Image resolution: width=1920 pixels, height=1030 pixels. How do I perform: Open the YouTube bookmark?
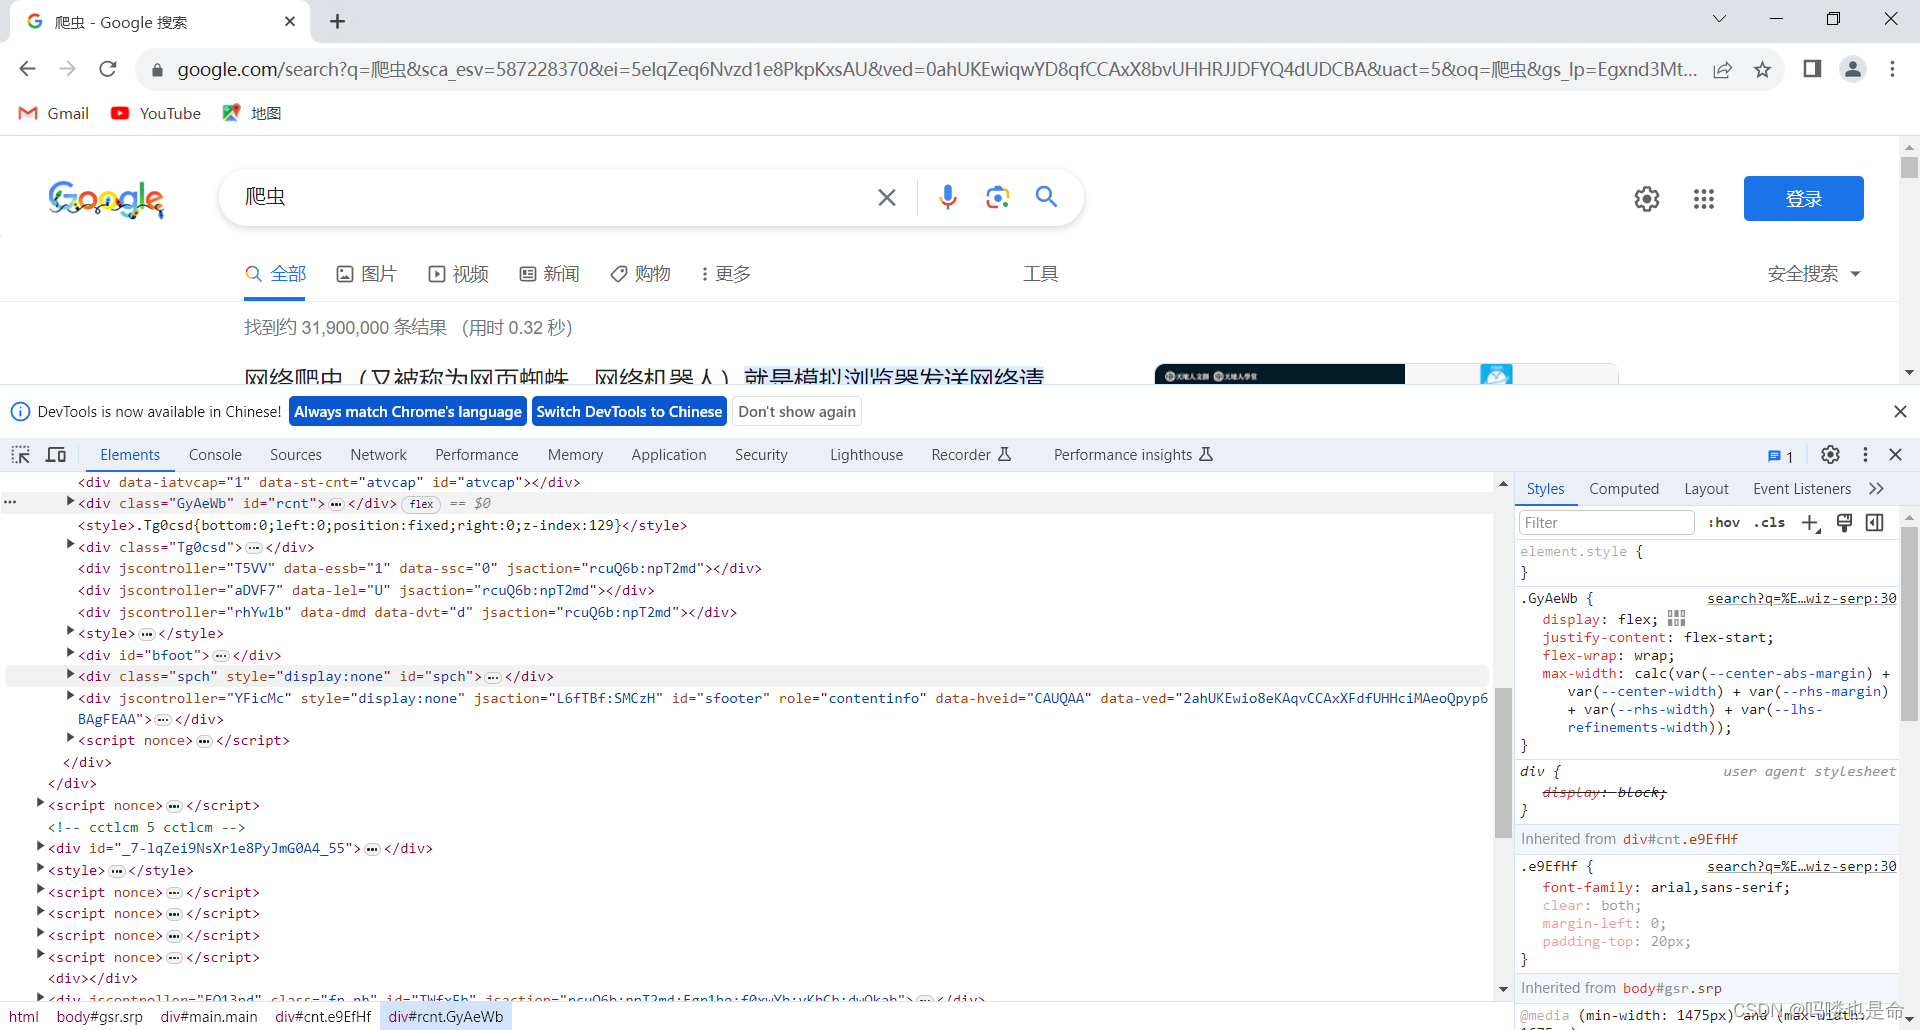156,114
